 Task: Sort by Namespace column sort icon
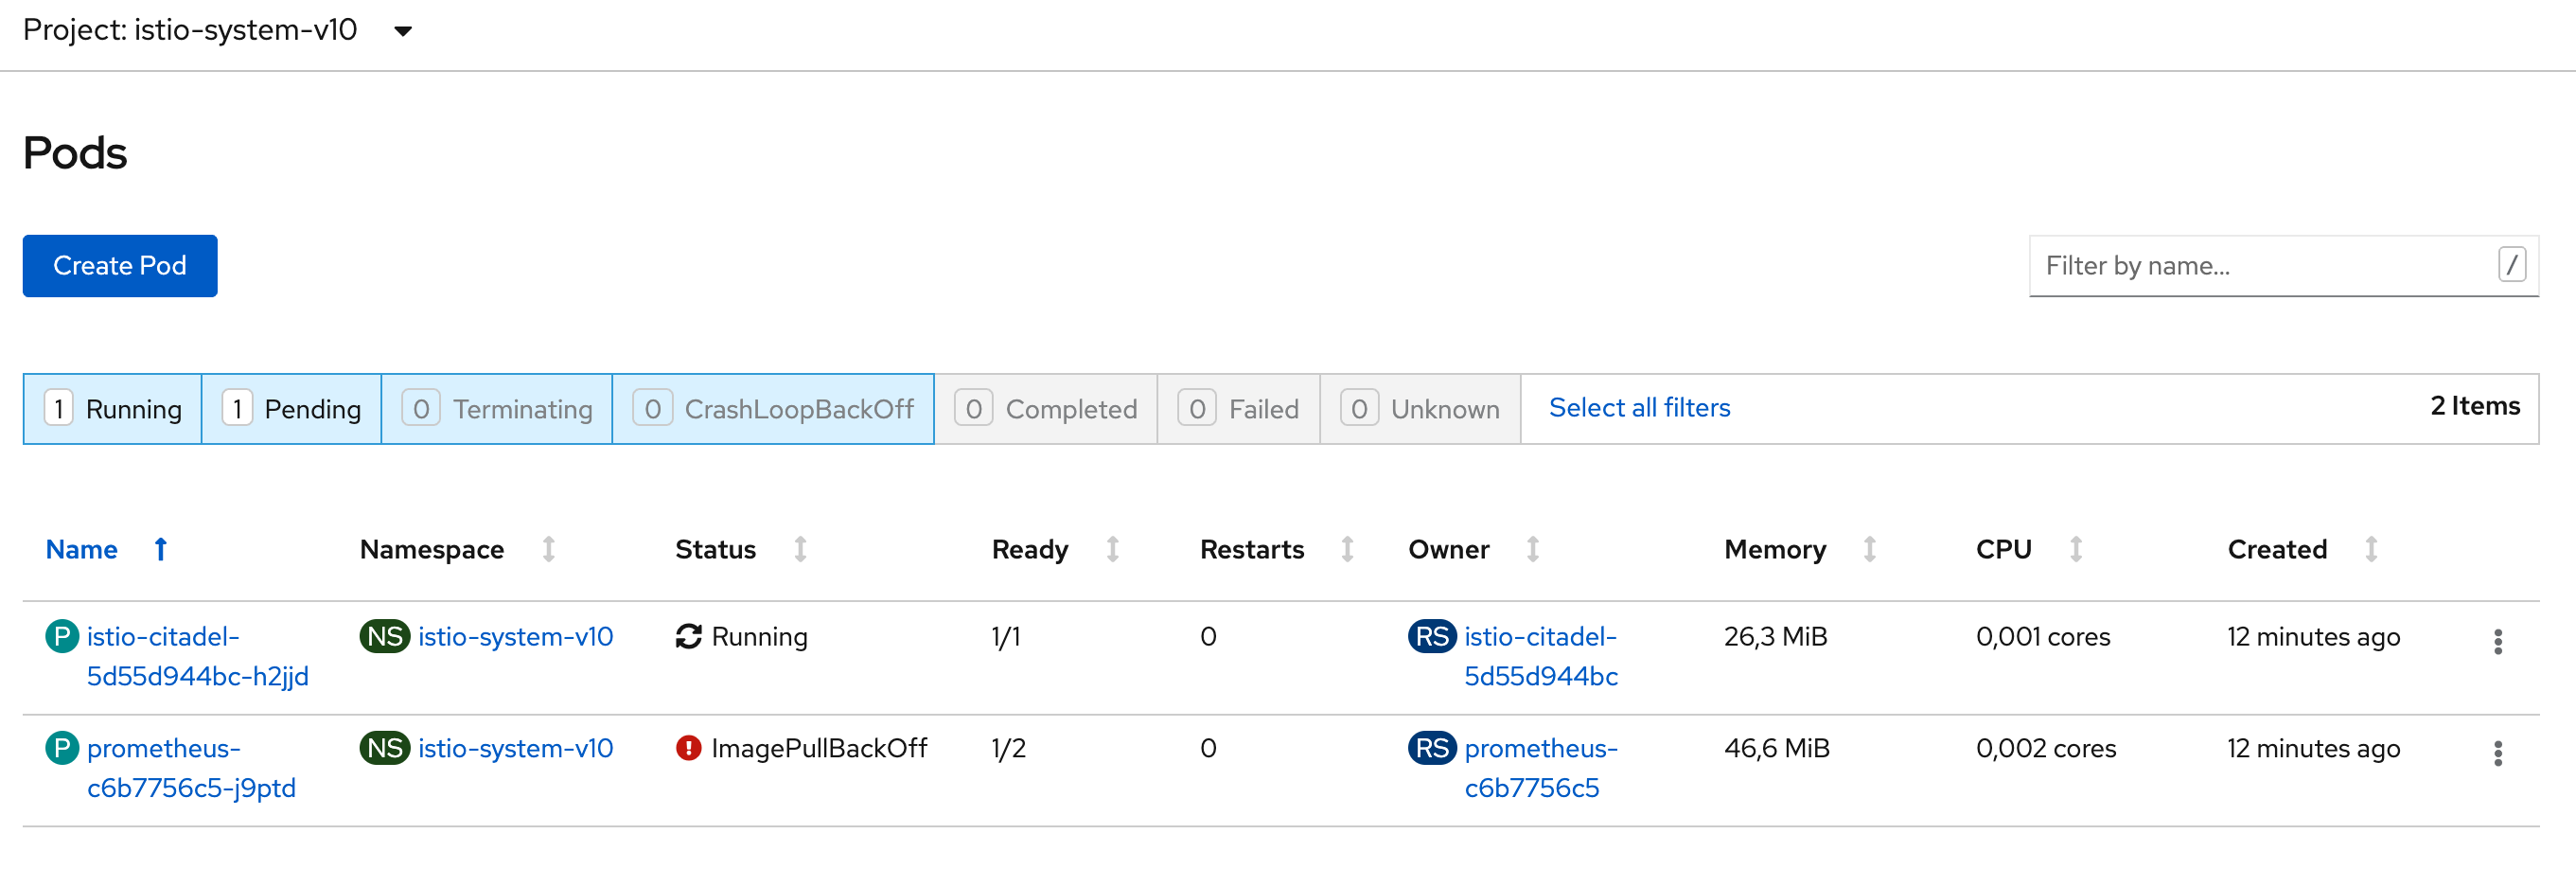pos(548,549)
